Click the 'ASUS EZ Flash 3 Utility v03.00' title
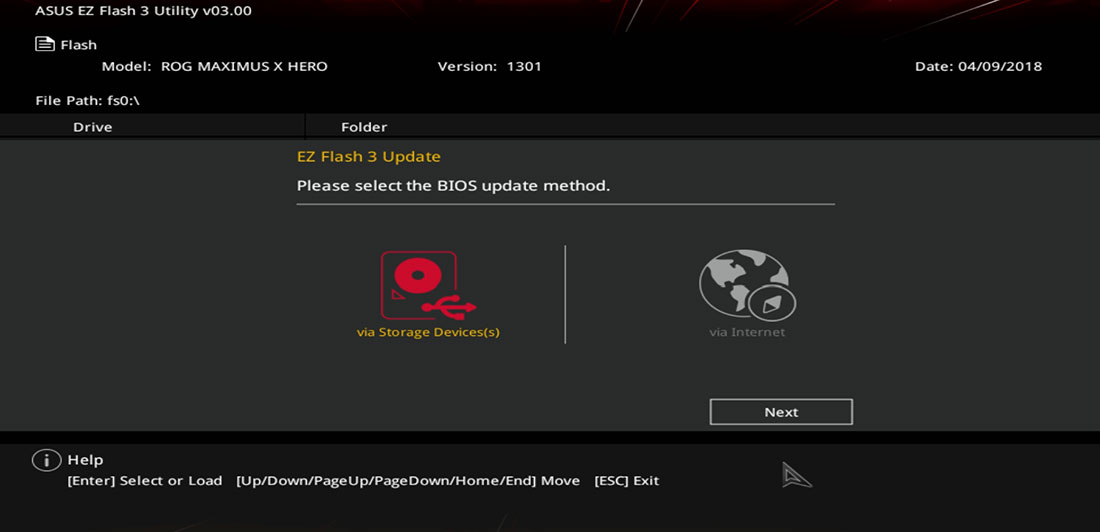 point(143,11)
